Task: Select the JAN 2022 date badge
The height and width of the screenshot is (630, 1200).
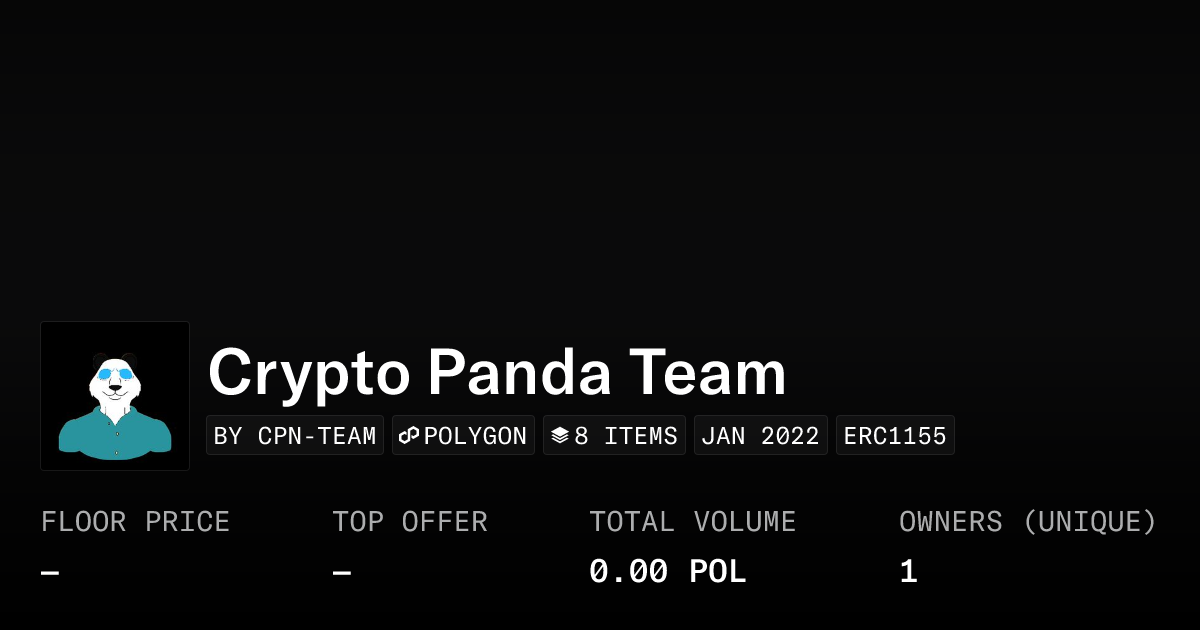Action: click(761, 436)
